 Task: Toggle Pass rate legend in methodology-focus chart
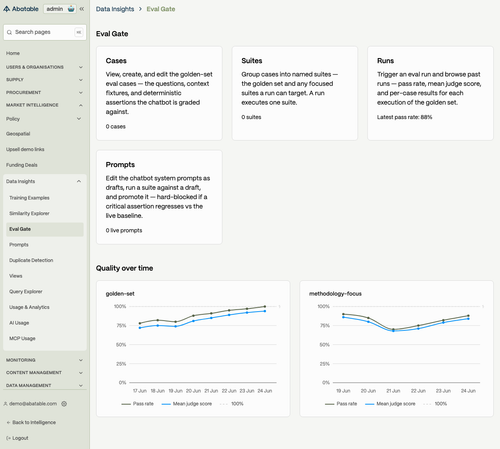[x=341, y=404]
